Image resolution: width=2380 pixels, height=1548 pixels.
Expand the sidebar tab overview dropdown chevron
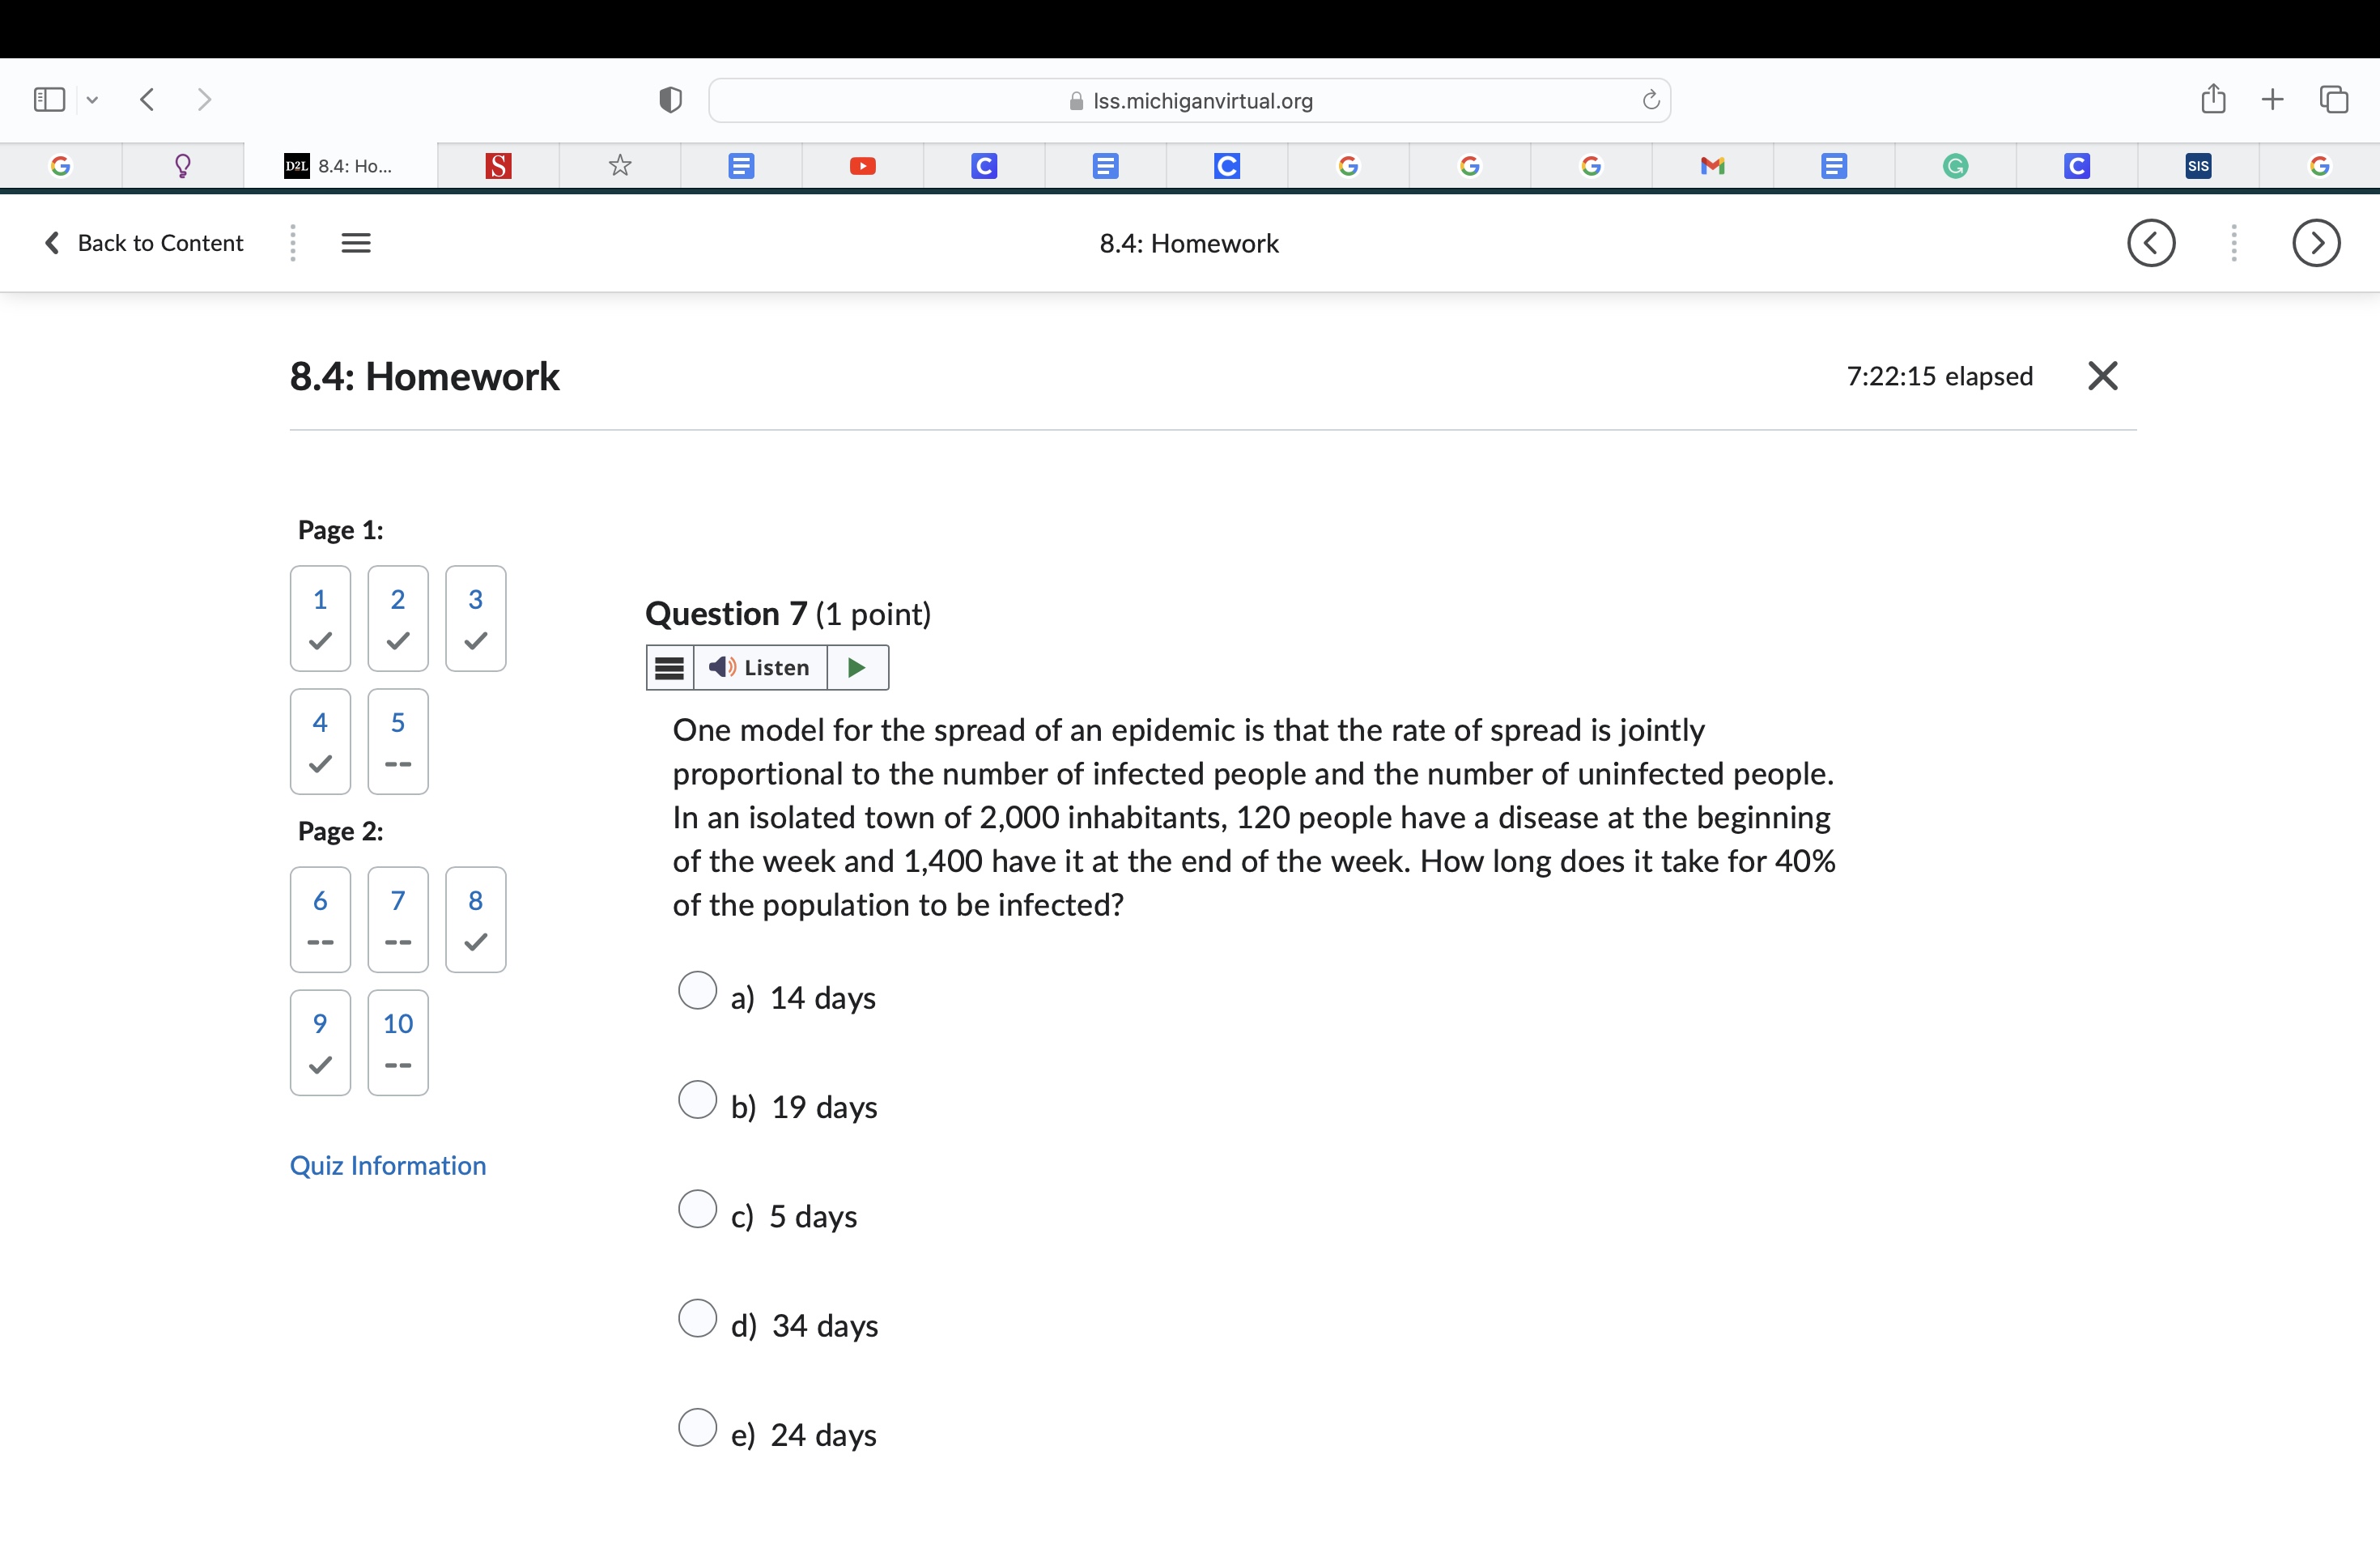(x=93, y=99)
